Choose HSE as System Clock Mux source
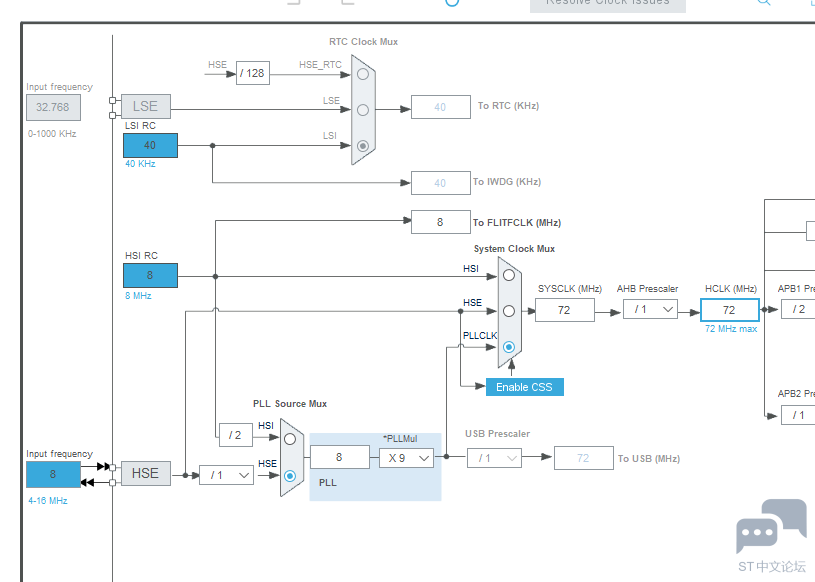Screen dimensions: 815x582 click(x=509, y=311)
